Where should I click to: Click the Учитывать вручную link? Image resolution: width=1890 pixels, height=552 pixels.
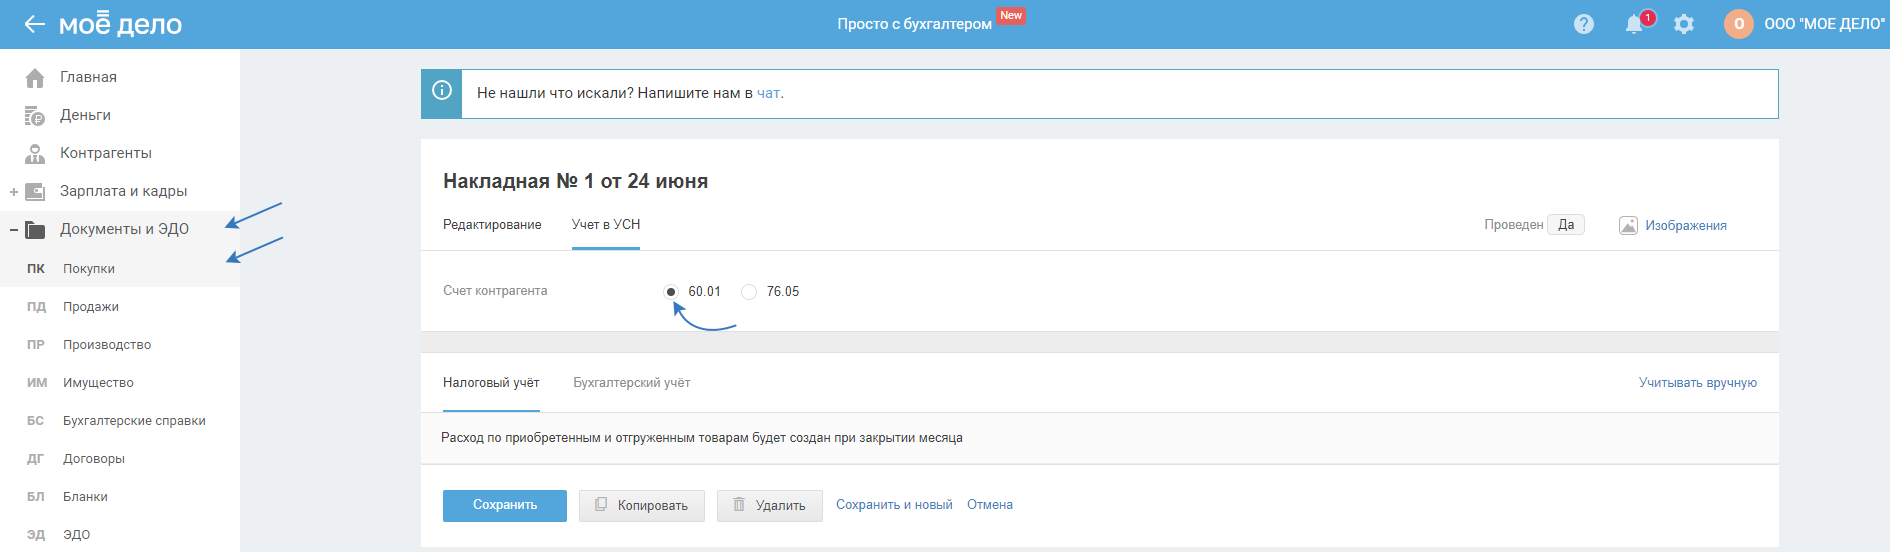pos(1697,383)
